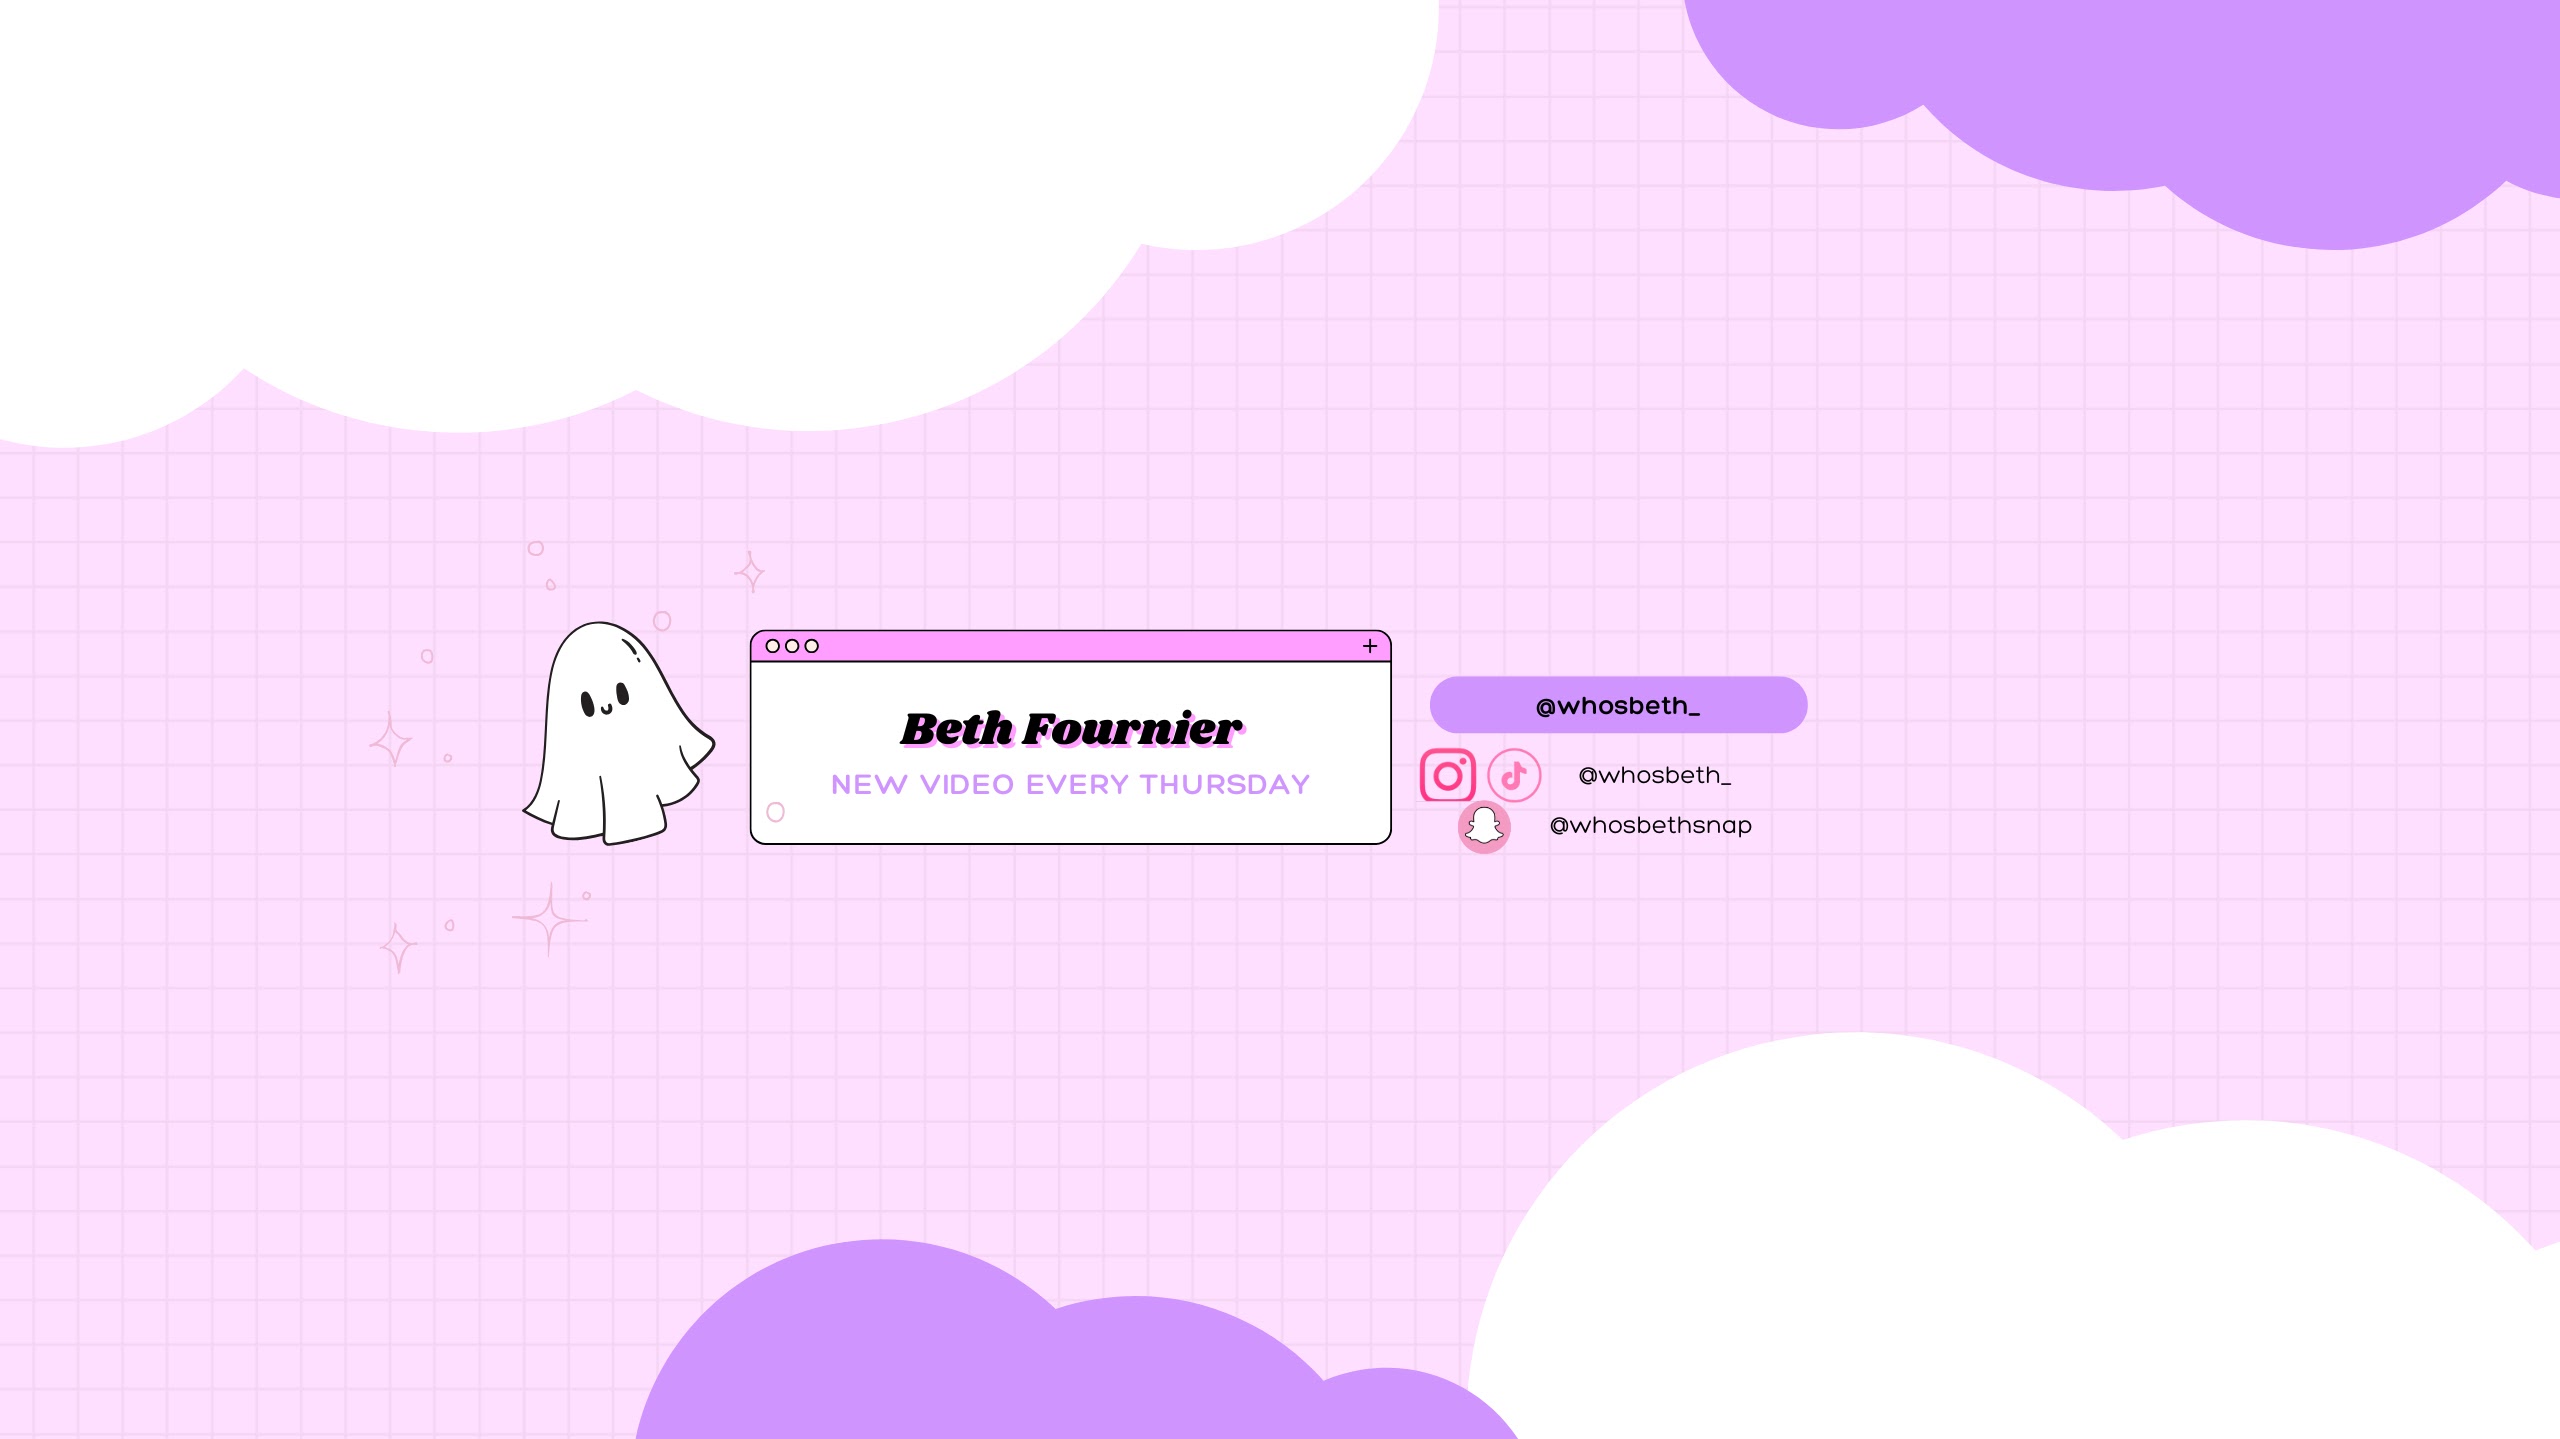Viewport: 2560px width, 1439px height.
Task: Click the TikTok logo icon
Action: [x=1514, y=775]
